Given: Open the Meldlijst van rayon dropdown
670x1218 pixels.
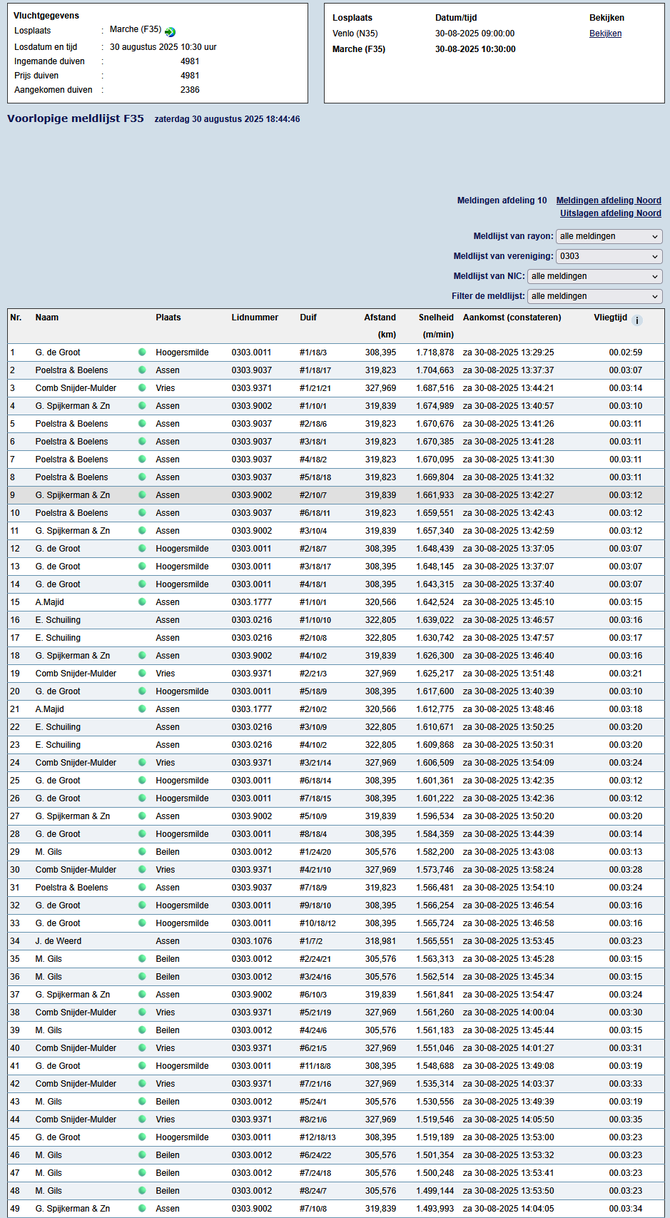Looking at the screenshot, I should click(x=609, y=236).
